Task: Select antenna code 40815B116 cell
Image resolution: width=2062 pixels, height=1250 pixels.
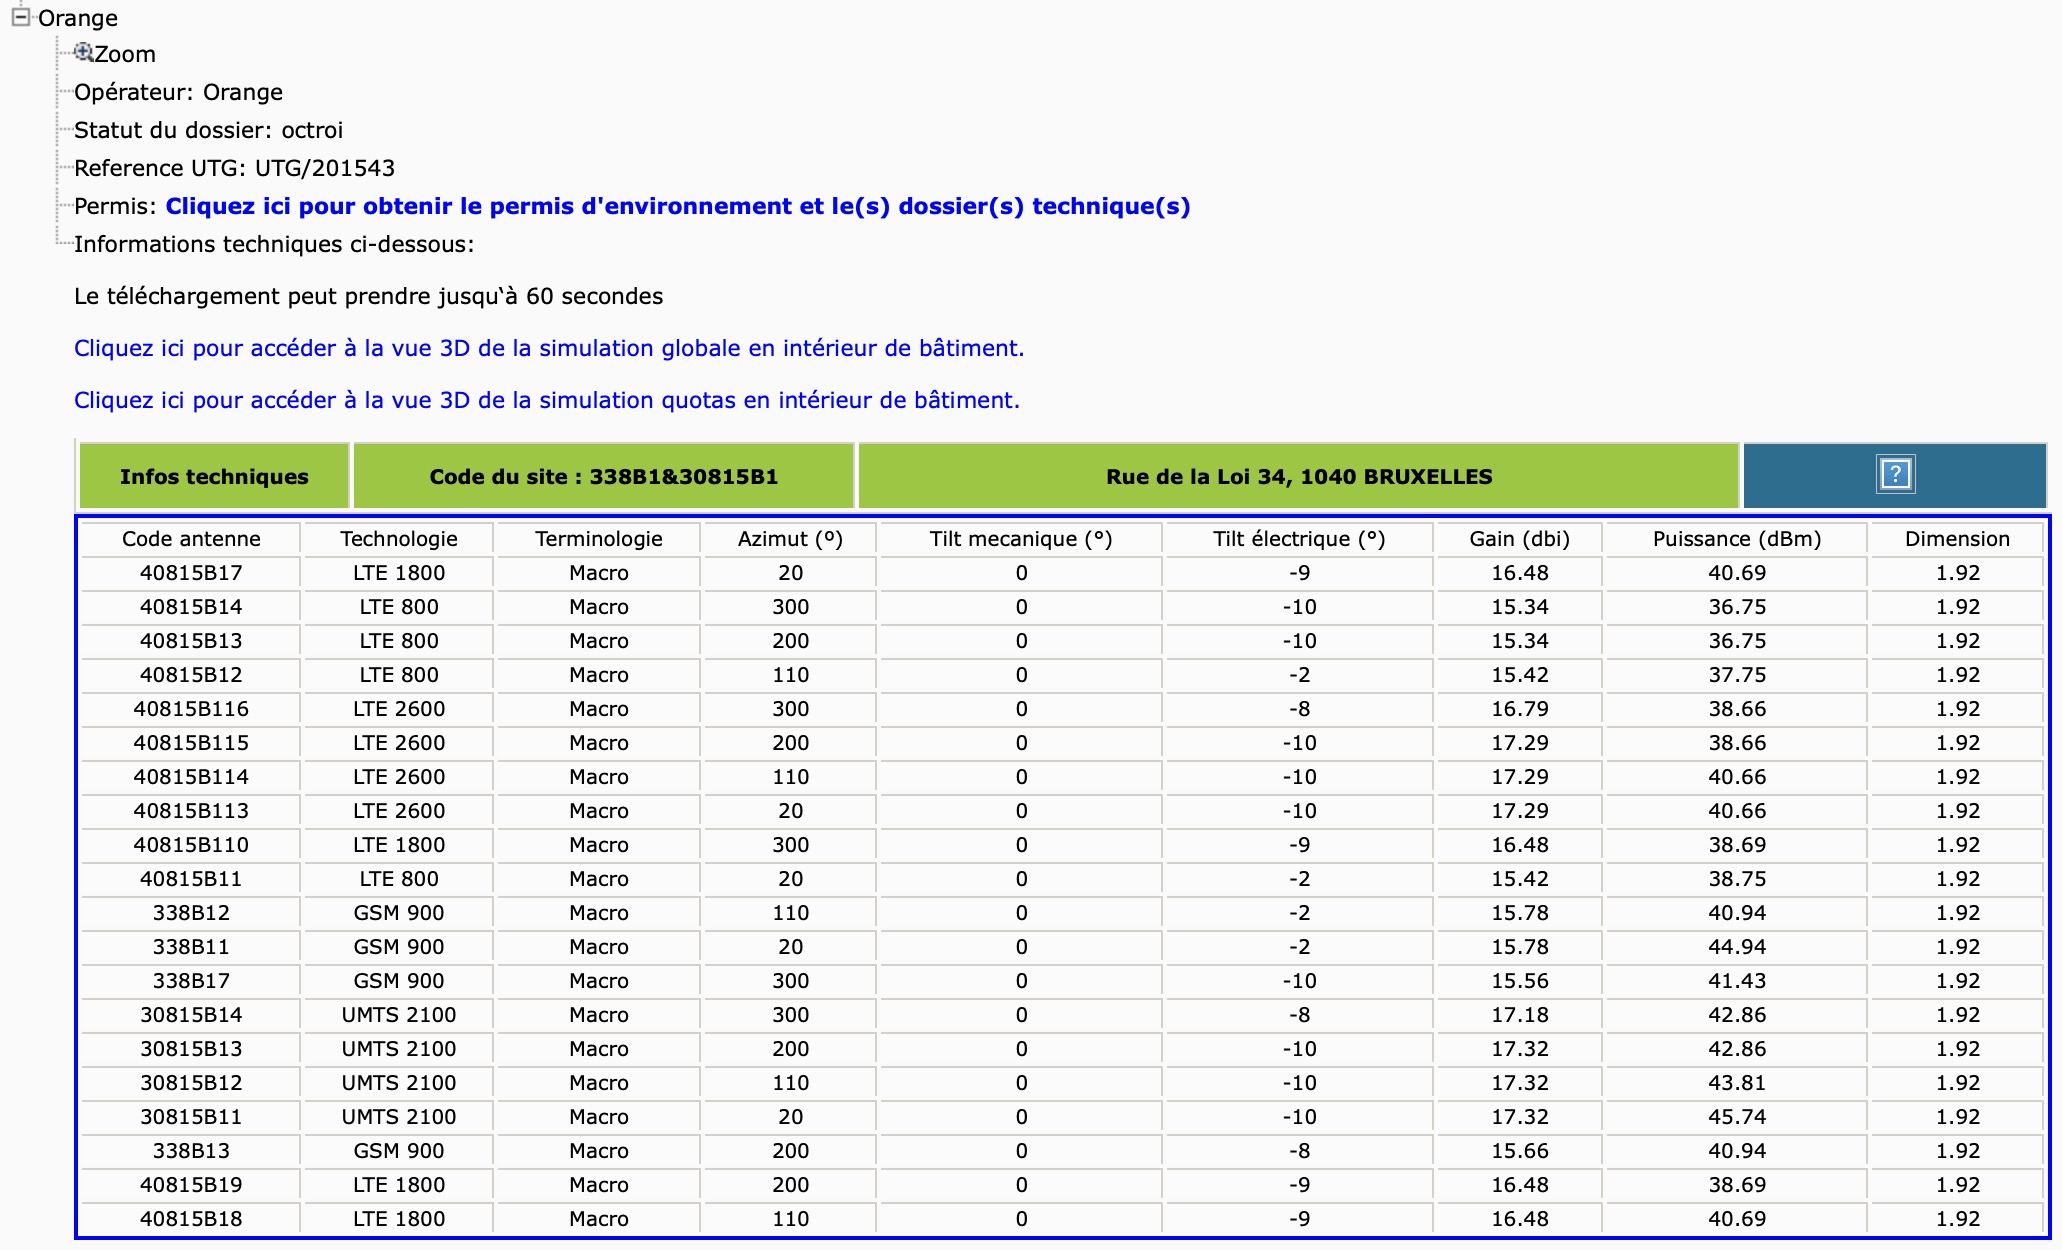Action: coord(191,709)
